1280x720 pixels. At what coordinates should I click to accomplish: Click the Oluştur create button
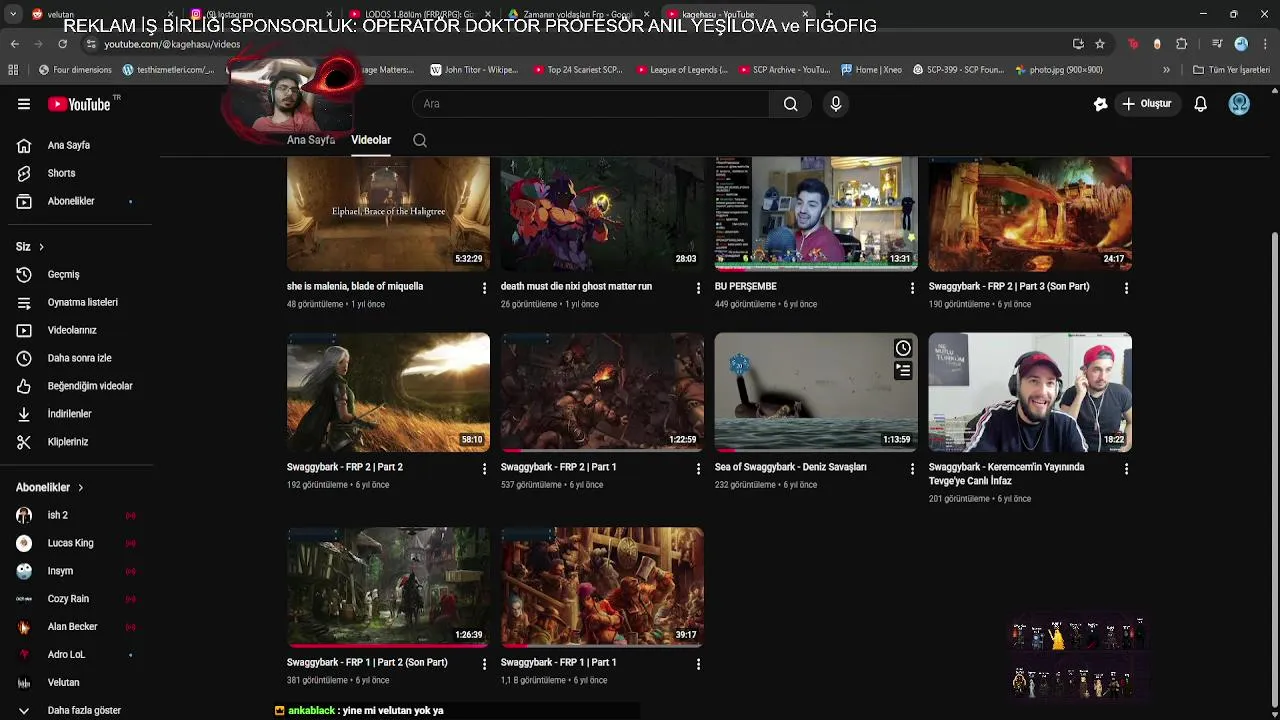(x=1146, y=104)
